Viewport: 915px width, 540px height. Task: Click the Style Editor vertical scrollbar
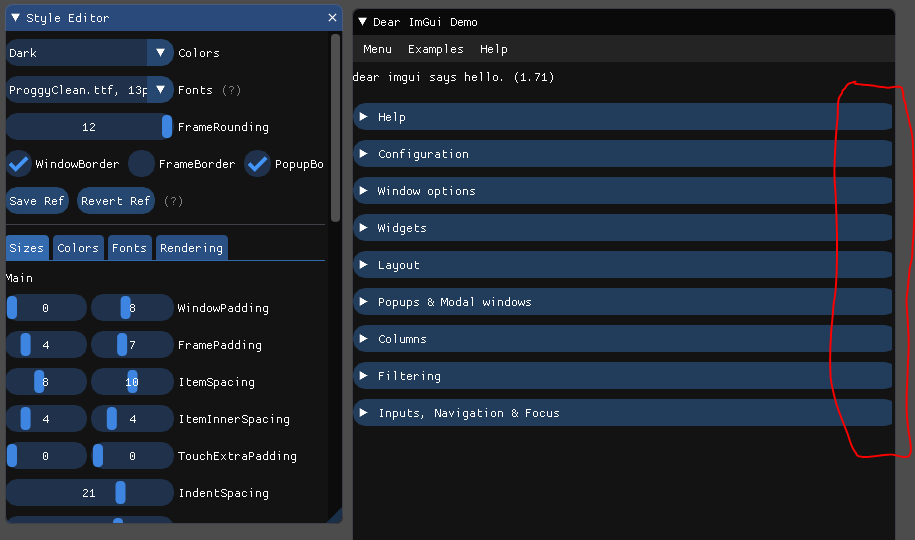[335, 128]
